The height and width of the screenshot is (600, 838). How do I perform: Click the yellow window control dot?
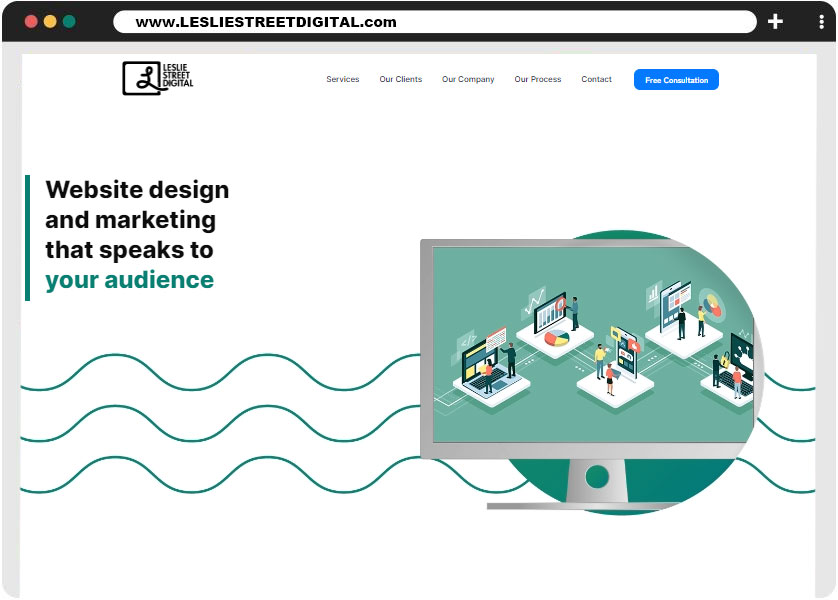tap(50, 22)
